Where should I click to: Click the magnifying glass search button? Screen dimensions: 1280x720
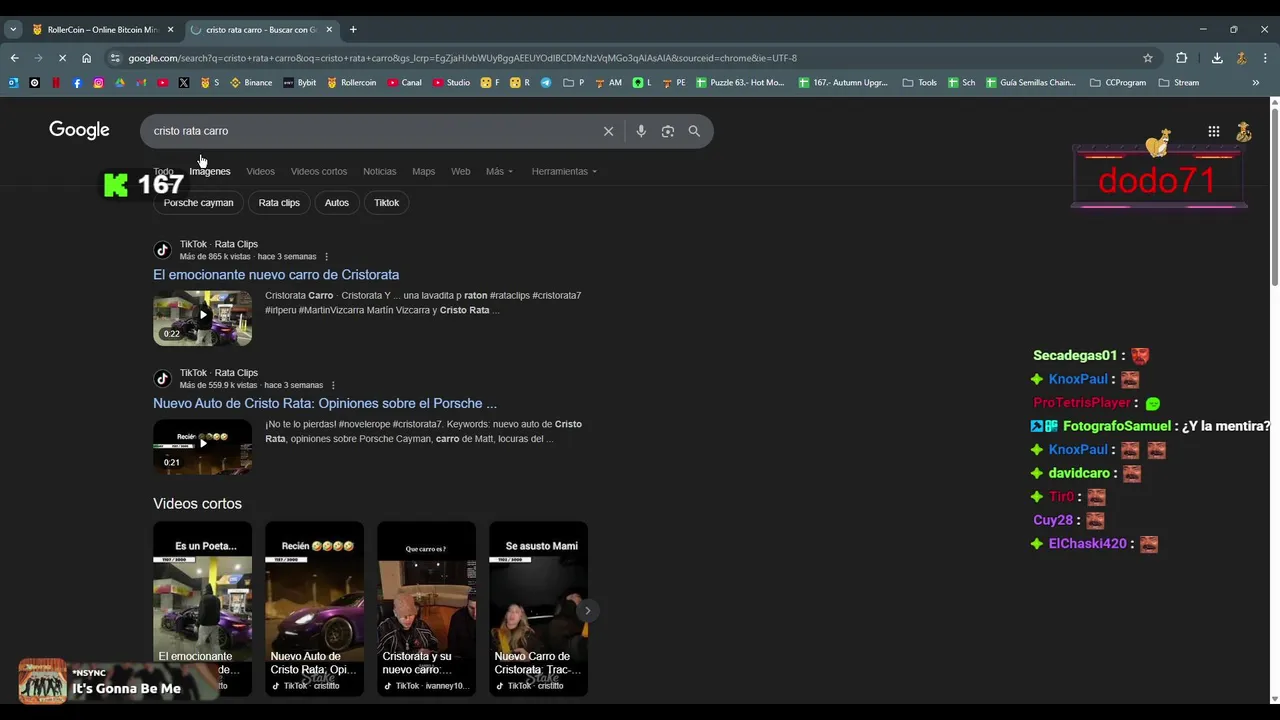pos(694,131)
